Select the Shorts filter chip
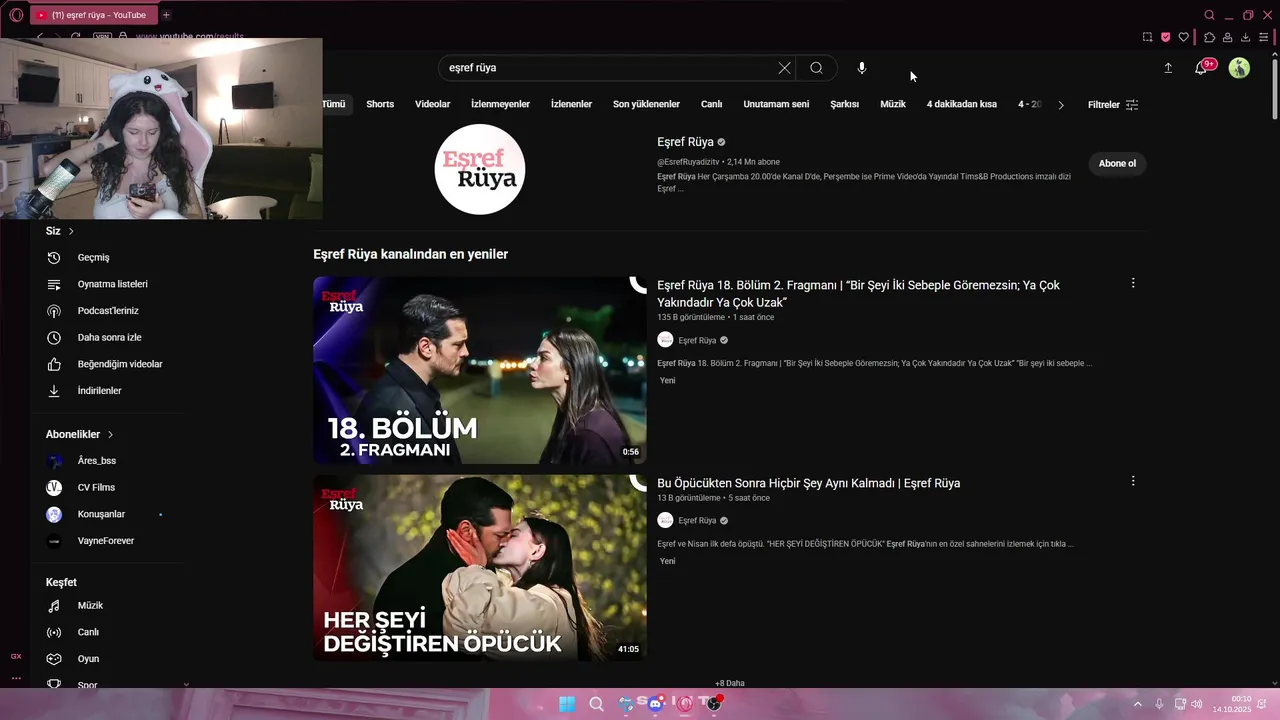The image size is (1280, 720). [x=380, y=104]
